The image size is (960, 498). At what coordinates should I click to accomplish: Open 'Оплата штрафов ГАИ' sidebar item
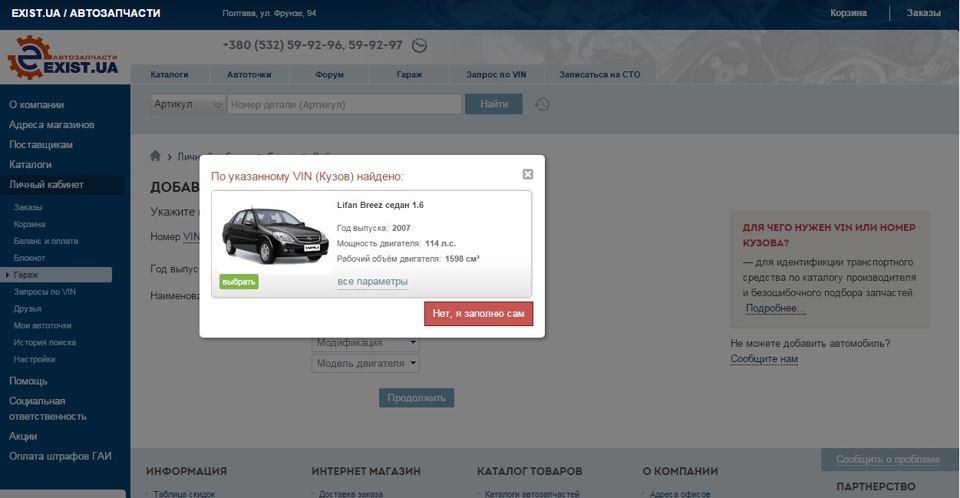coord(60,456)
